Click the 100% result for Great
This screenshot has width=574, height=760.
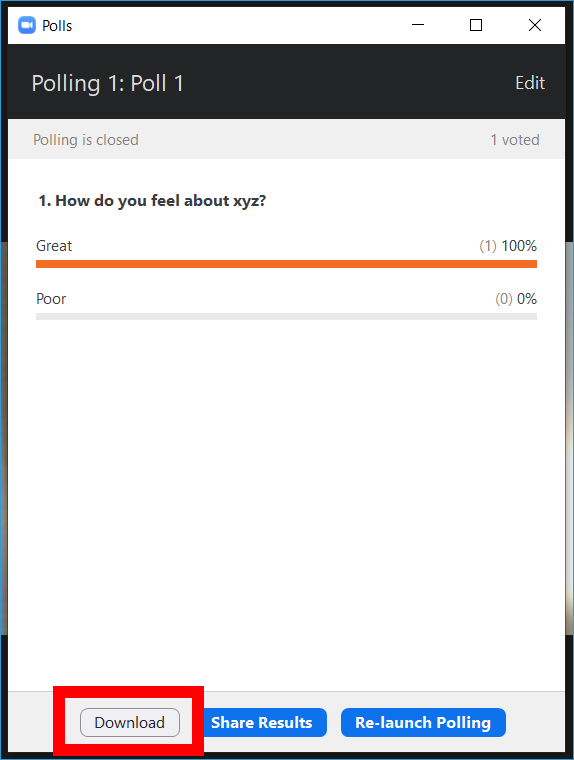[x=519, y=246]
